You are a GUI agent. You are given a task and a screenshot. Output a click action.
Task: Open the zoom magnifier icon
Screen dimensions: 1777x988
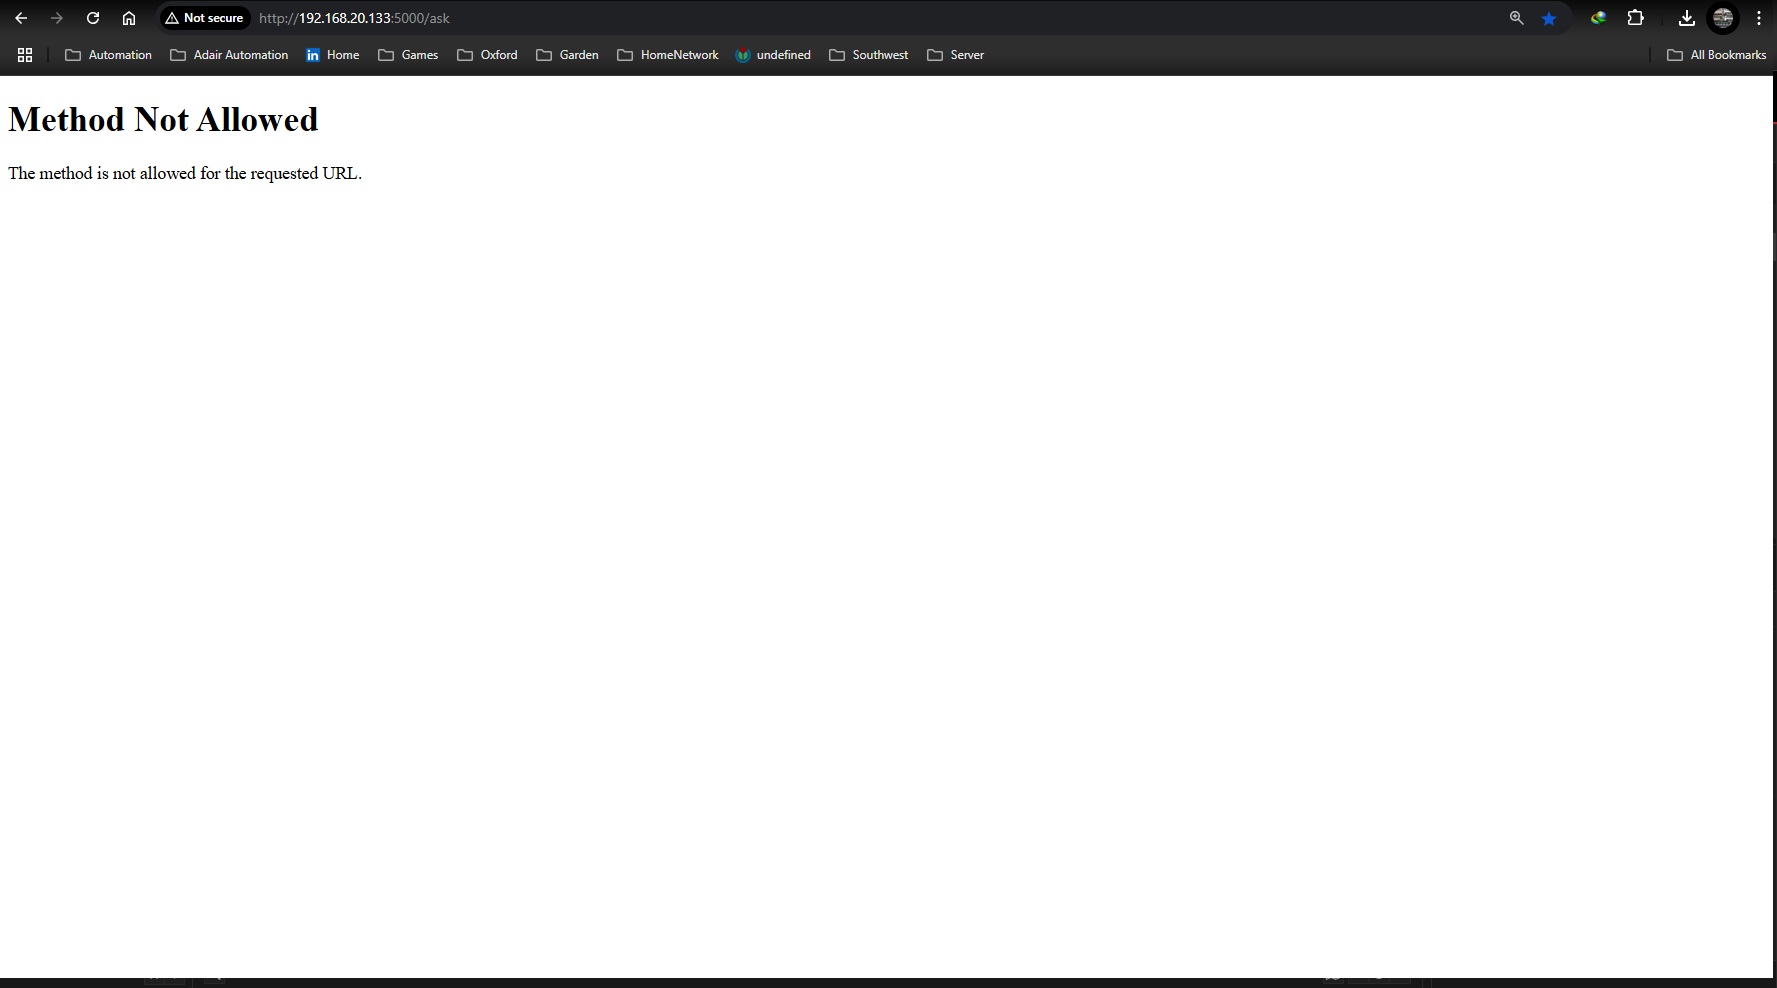1516,18
